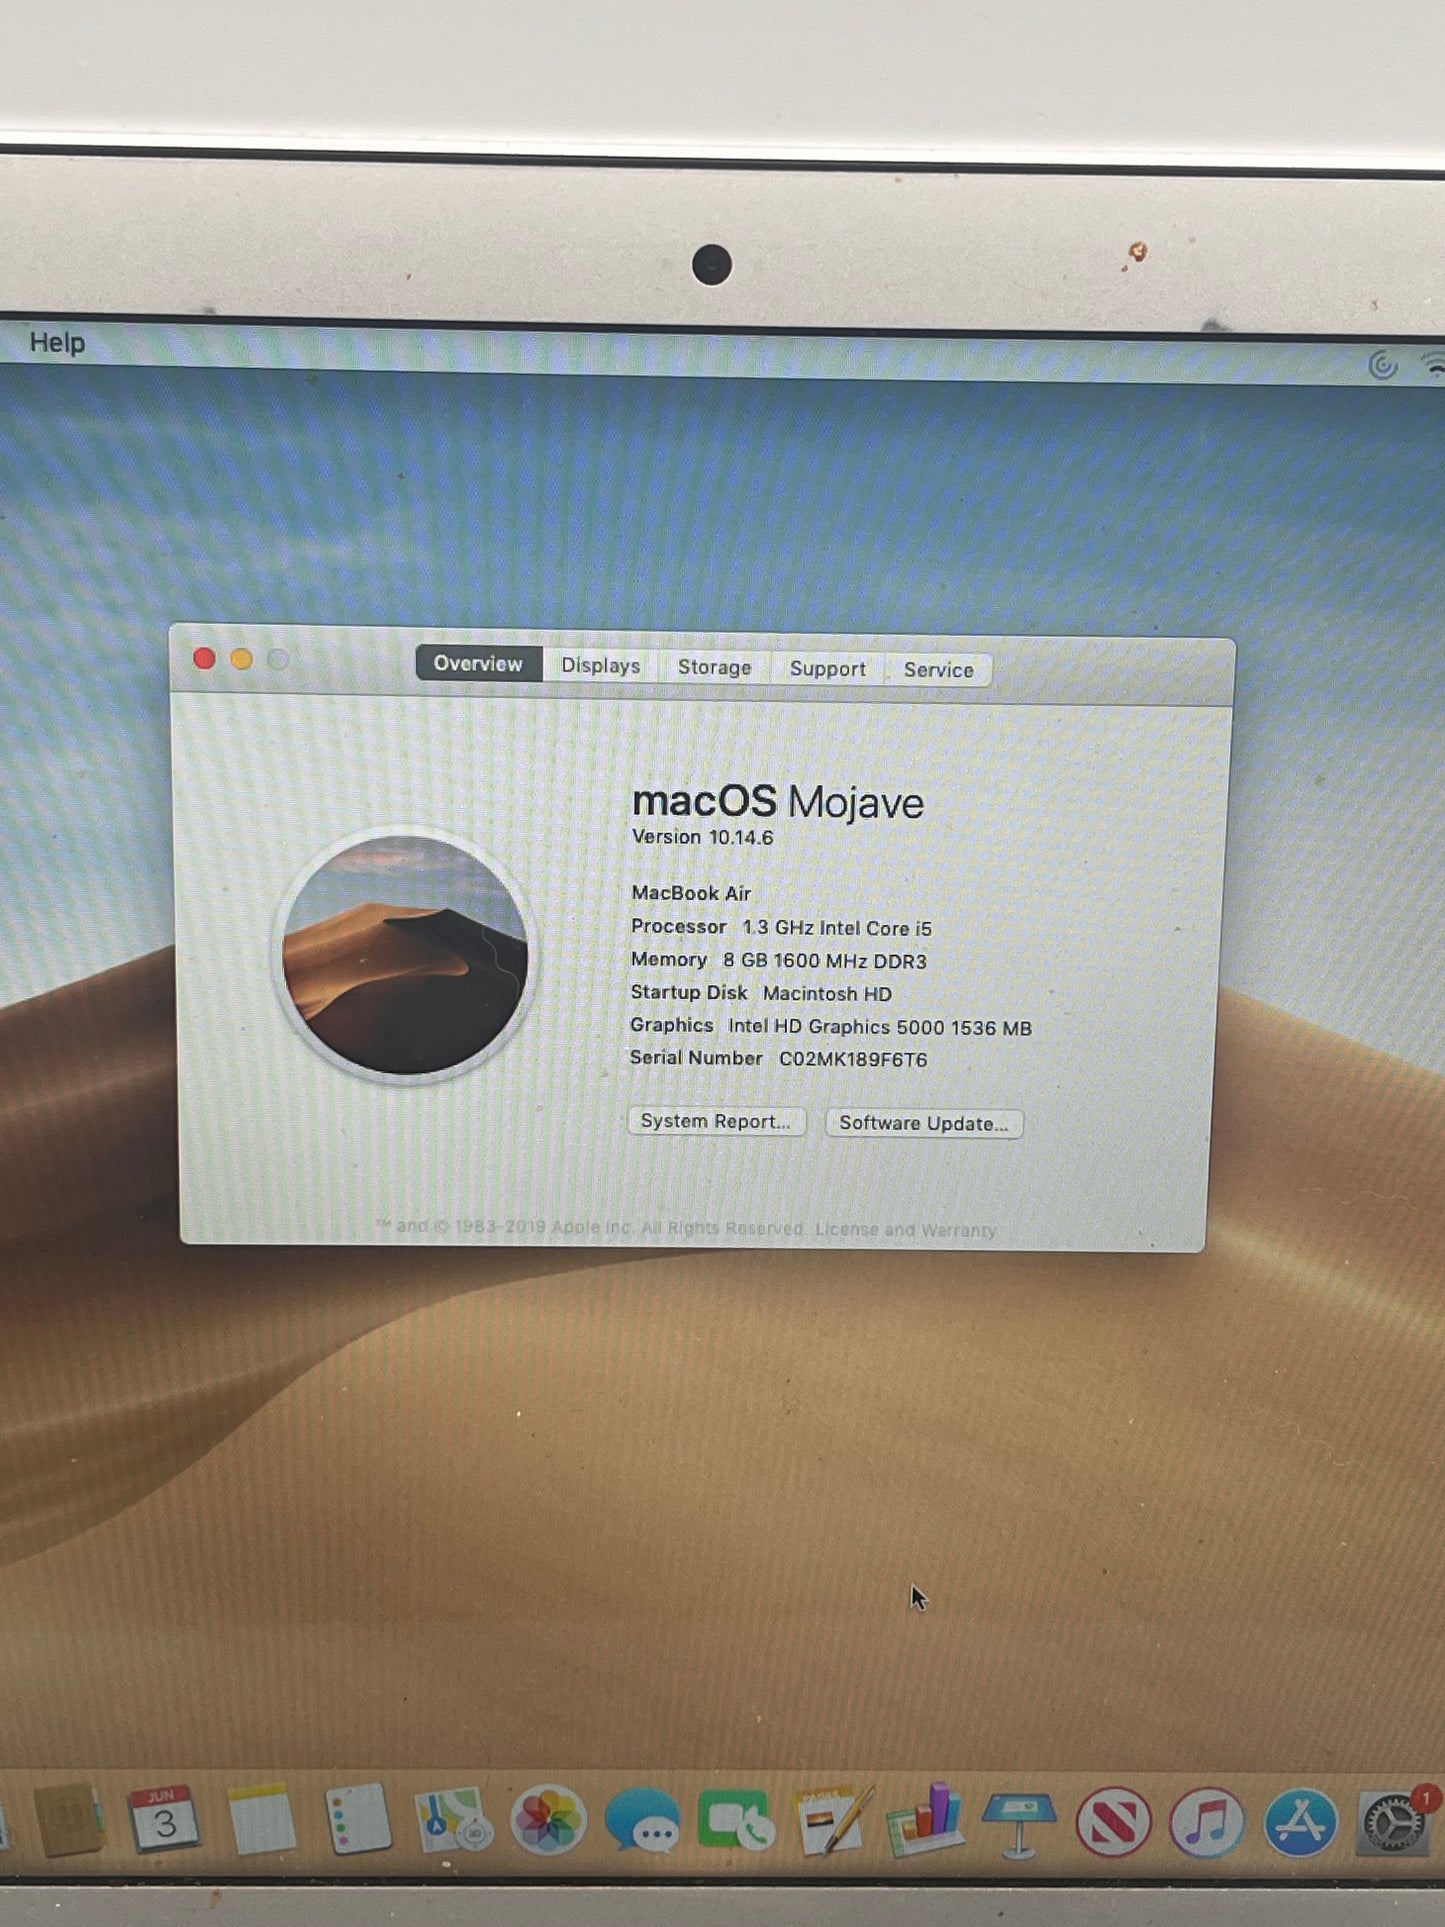Go to the Service tab
This screenshot has height=1927, width=1445.
pos(938,670)
